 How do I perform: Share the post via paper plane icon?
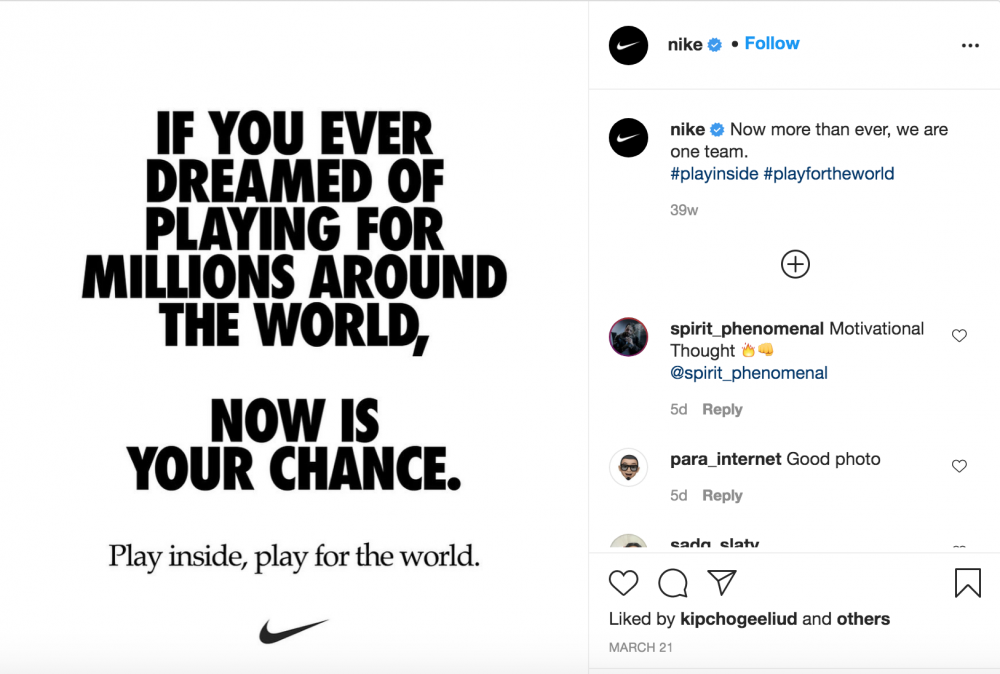pyautogui.click(x=722, y=582)
